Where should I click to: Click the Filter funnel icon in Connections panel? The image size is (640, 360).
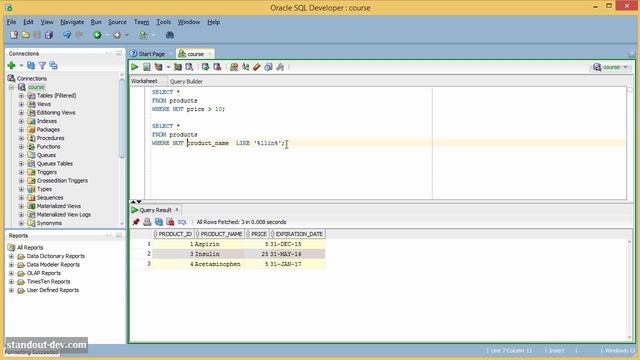42,65
